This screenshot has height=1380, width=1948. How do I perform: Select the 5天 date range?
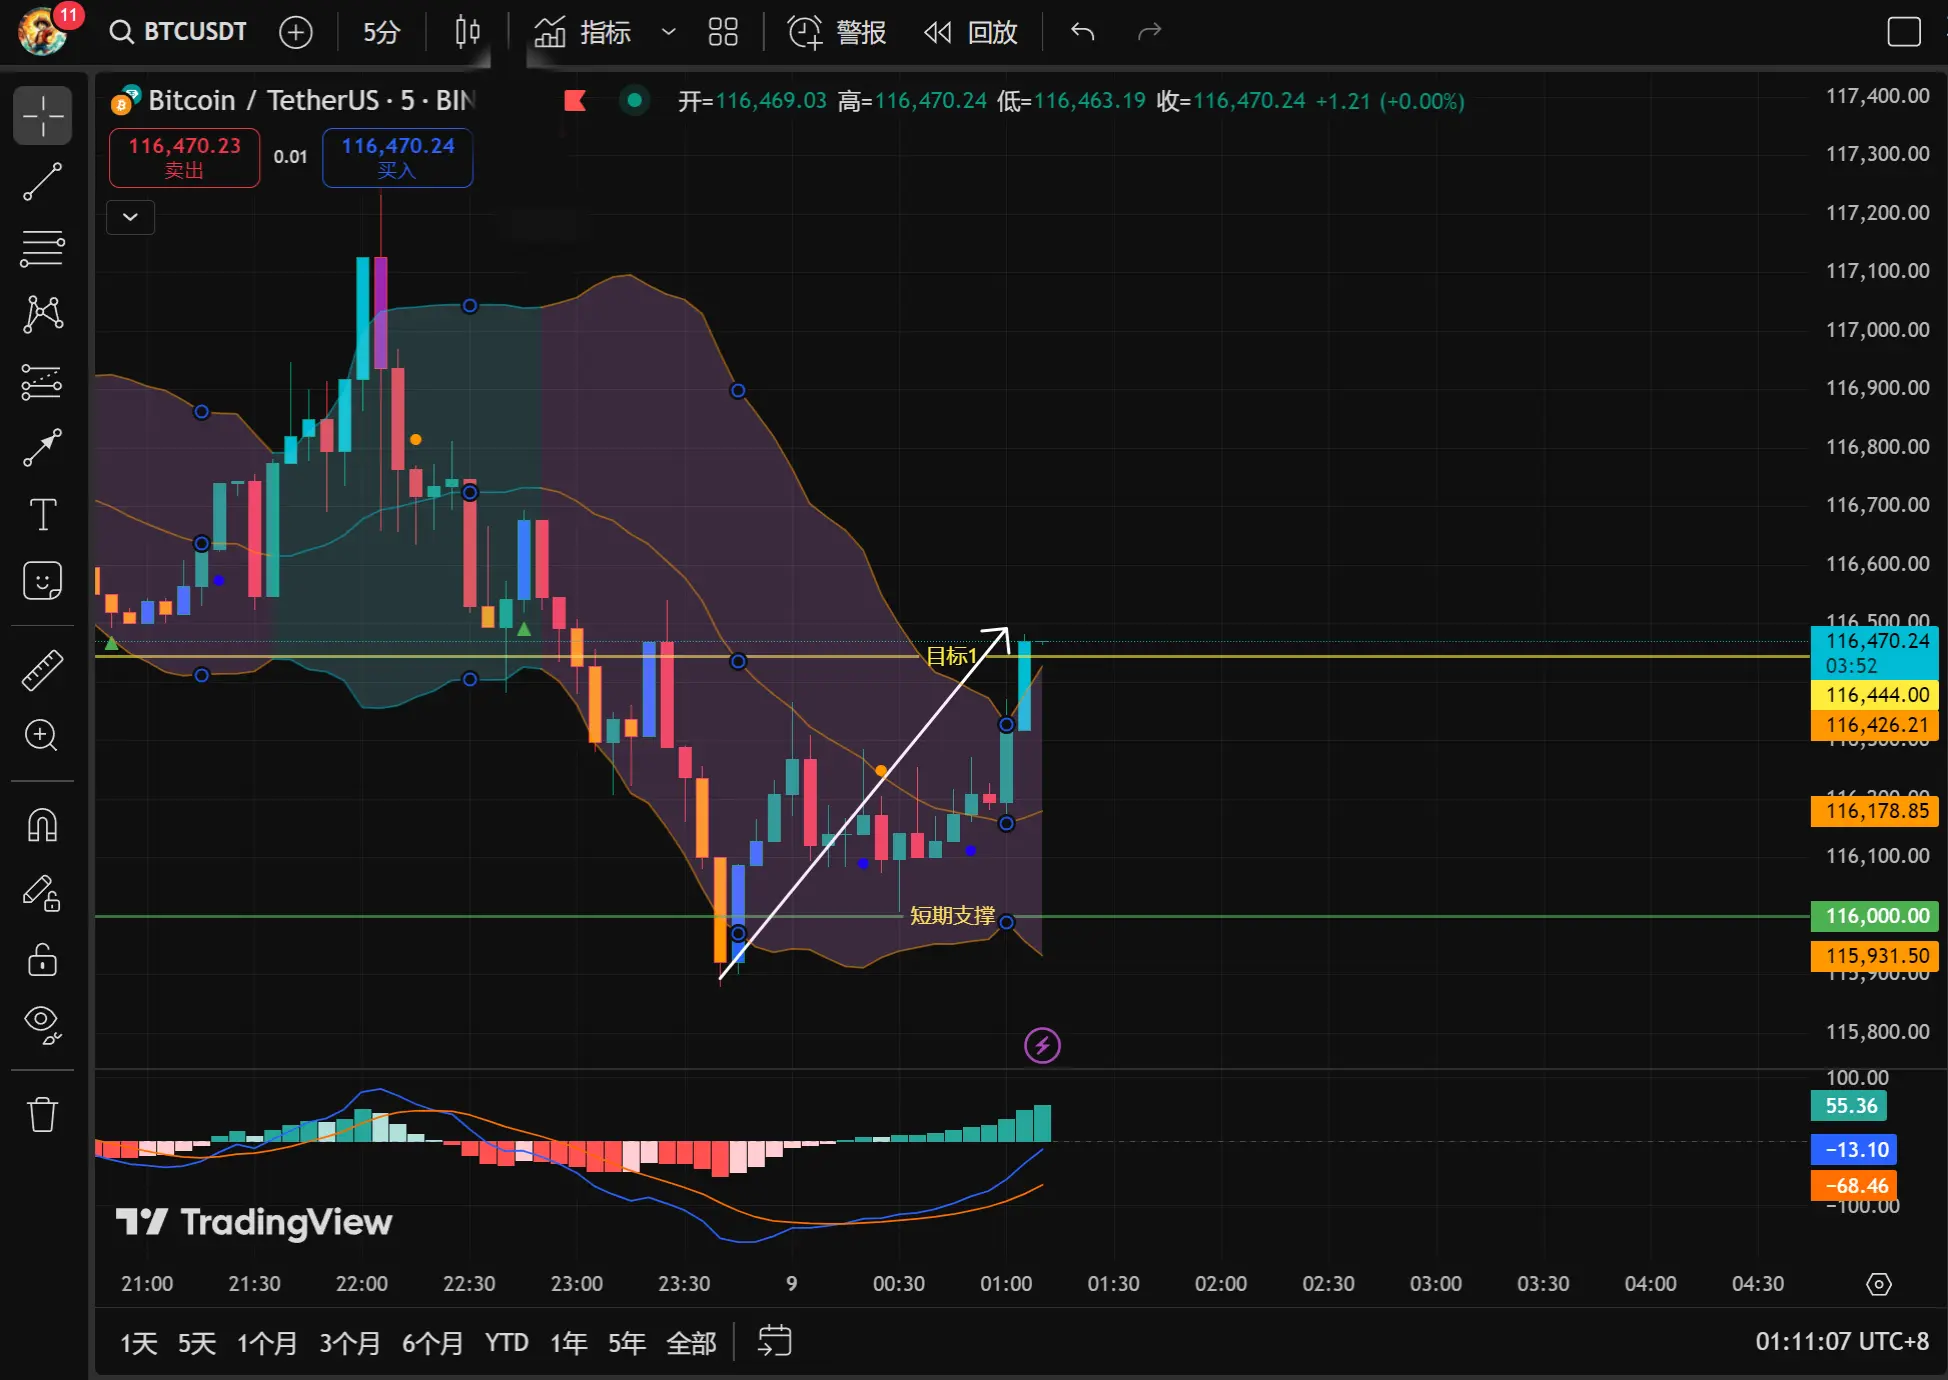197,1343
